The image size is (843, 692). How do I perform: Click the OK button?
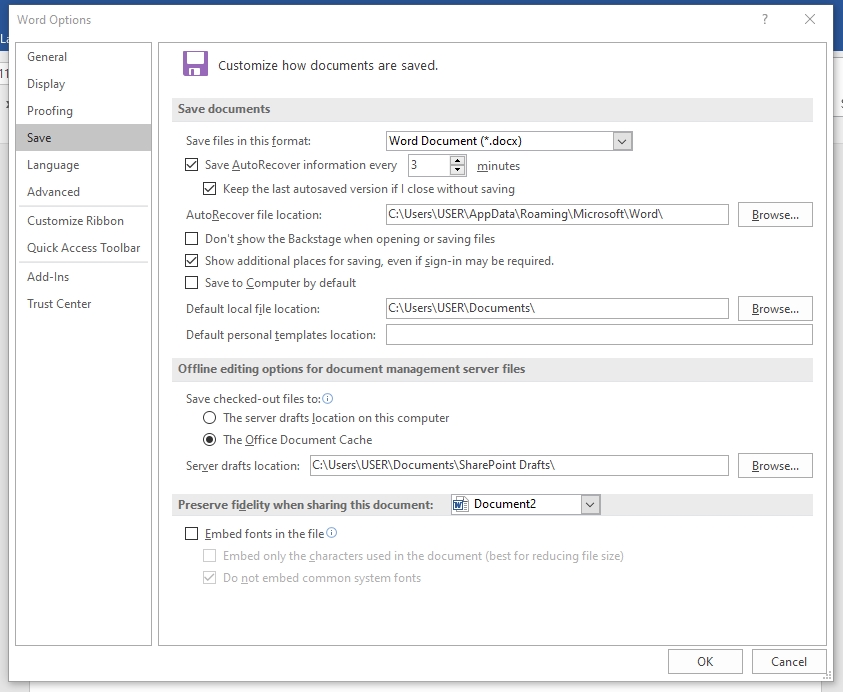[x=705, y=661]
